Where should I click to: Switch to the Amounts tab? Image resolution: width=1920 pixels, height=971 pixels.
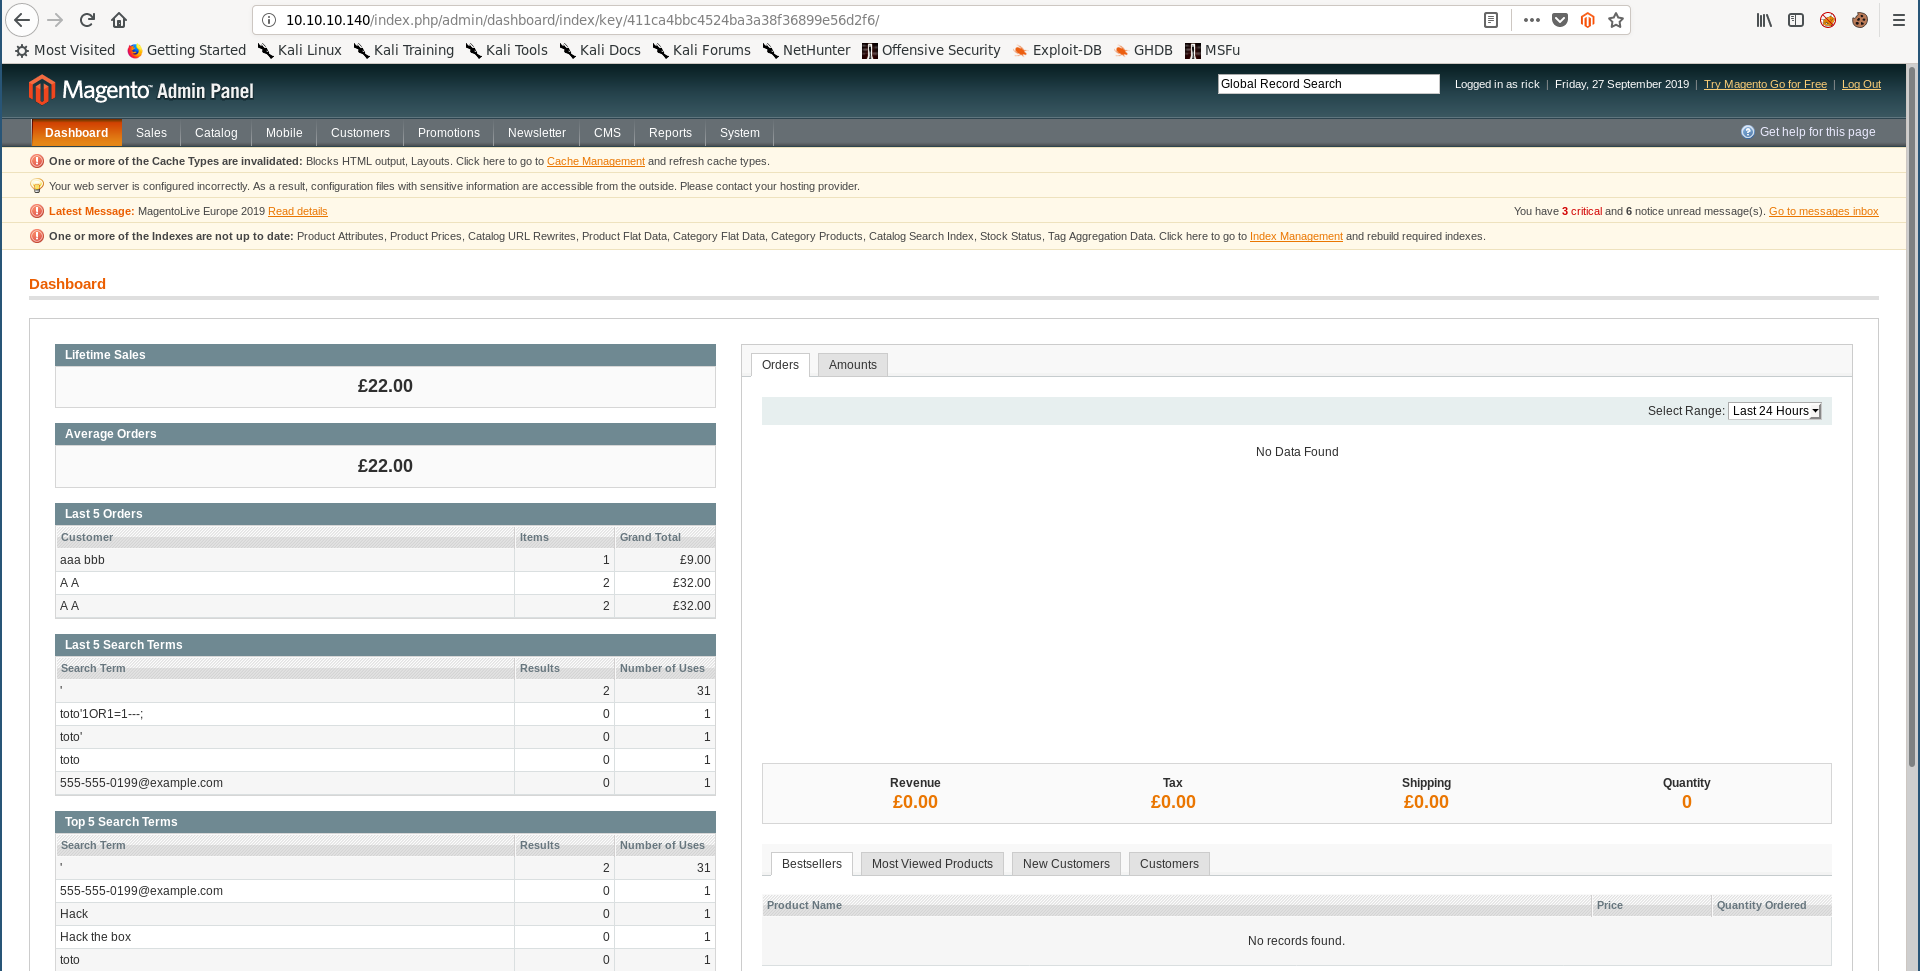click(x=852, y=365)
